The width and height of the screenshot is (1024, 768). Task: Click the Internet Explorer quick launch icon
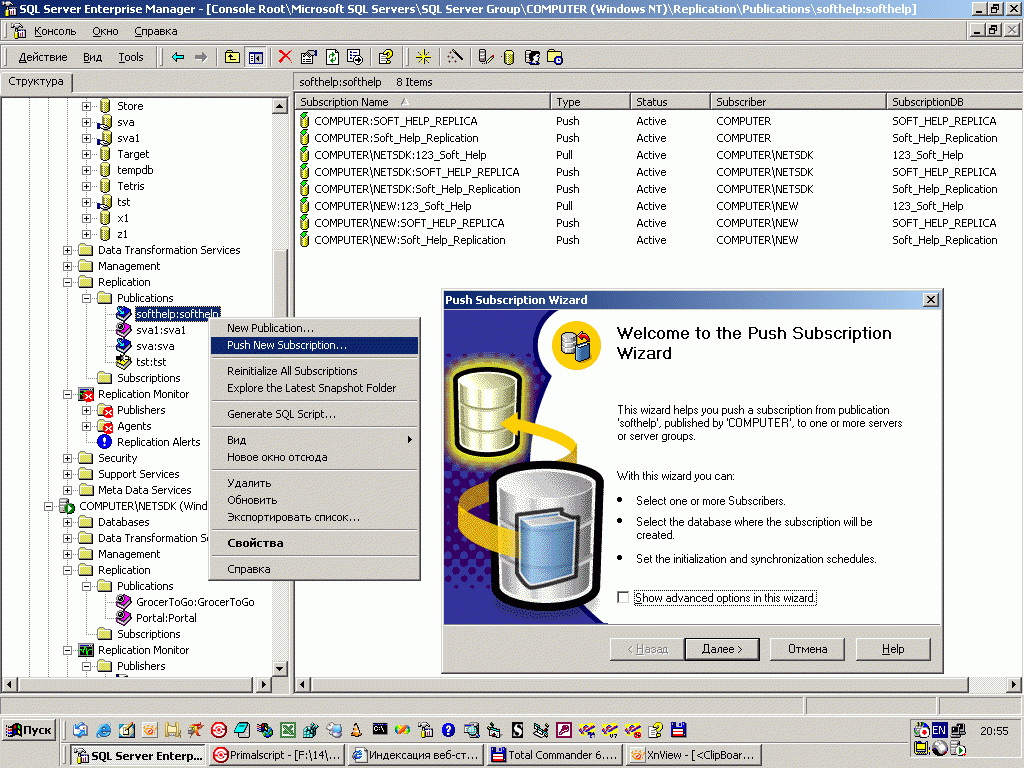click(x=103, y=730)
